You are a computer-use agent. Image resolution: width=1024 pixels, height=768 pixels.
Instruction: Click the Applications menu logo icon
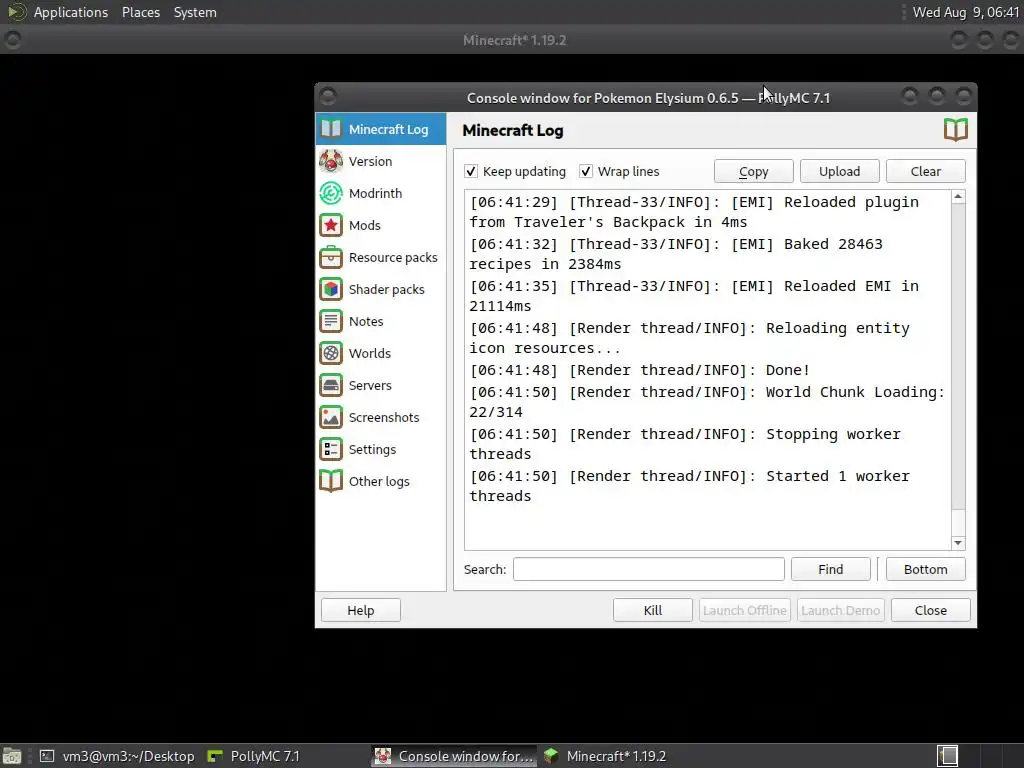click(16, 12)
